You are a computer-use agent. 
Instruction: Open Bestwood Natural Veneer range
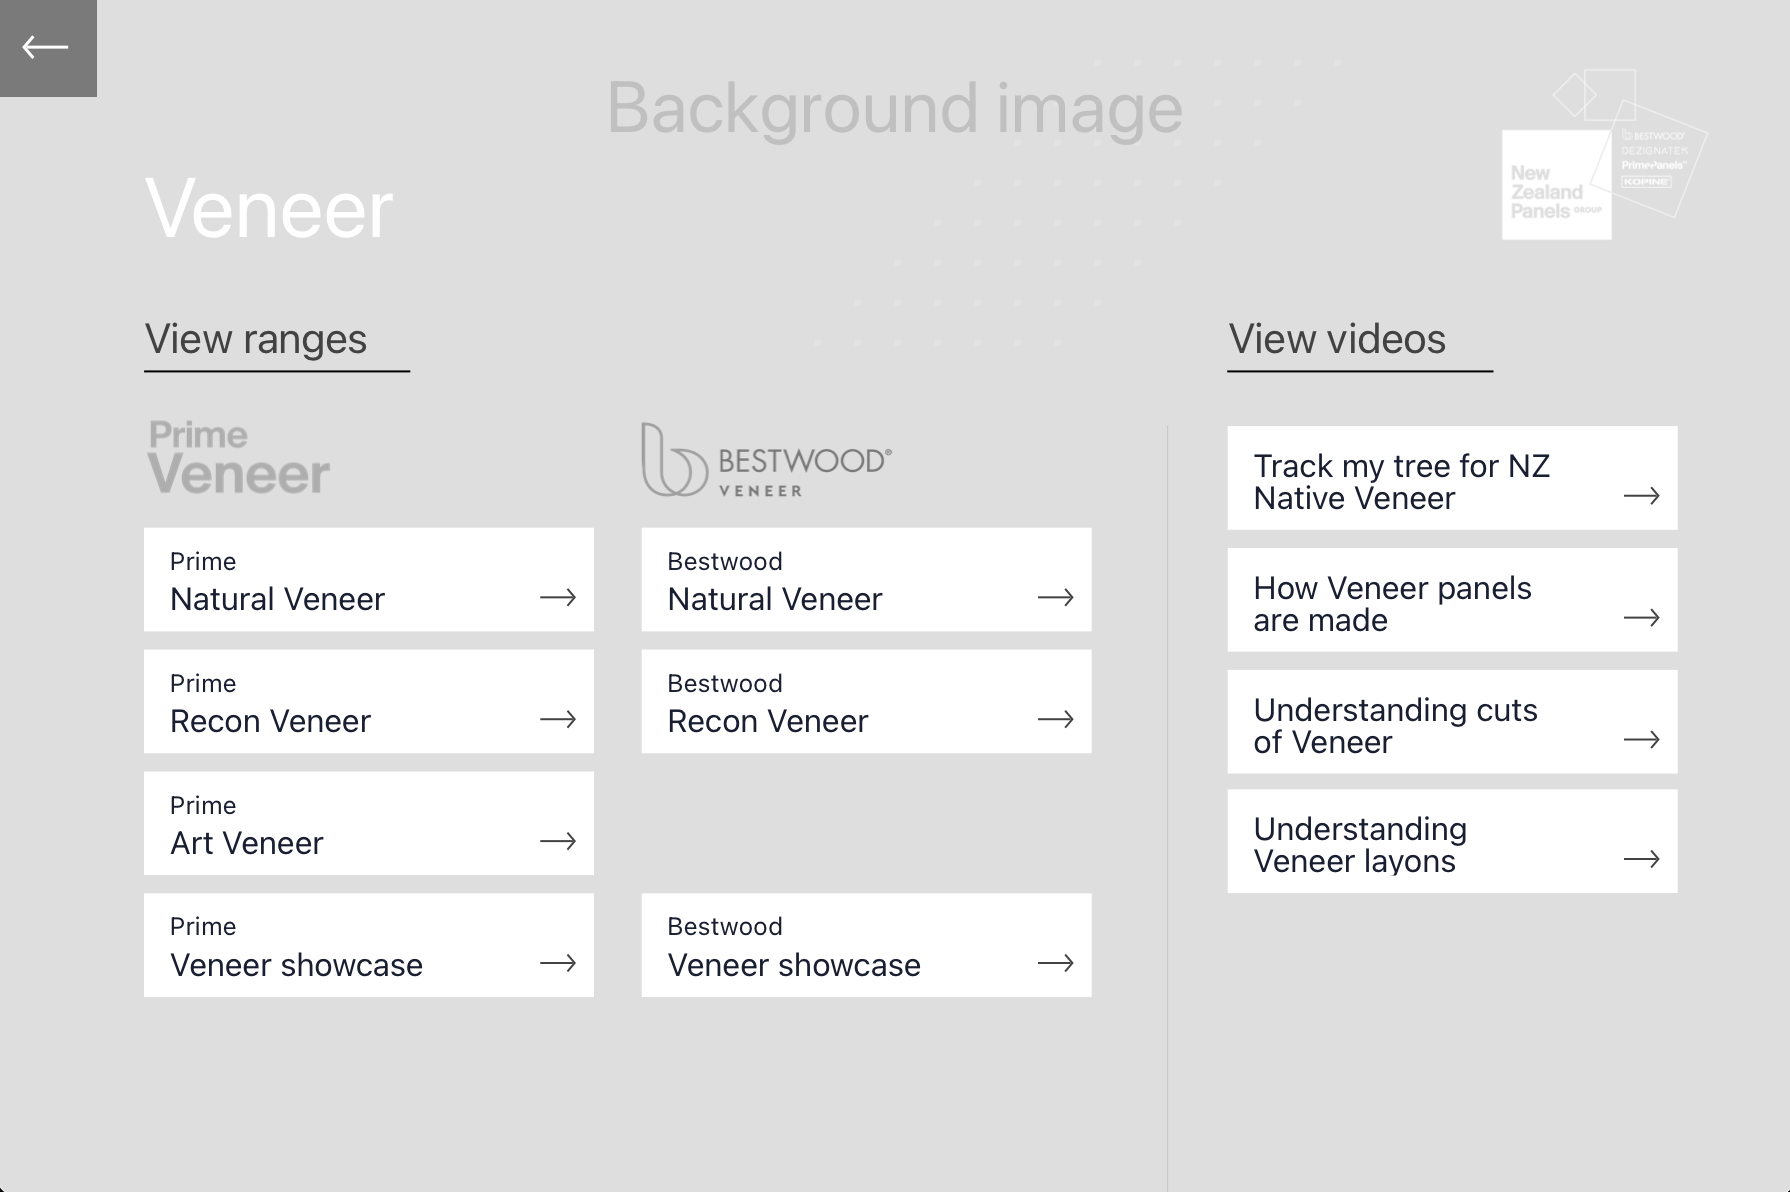pyautogui.click(x=867, y=580)
